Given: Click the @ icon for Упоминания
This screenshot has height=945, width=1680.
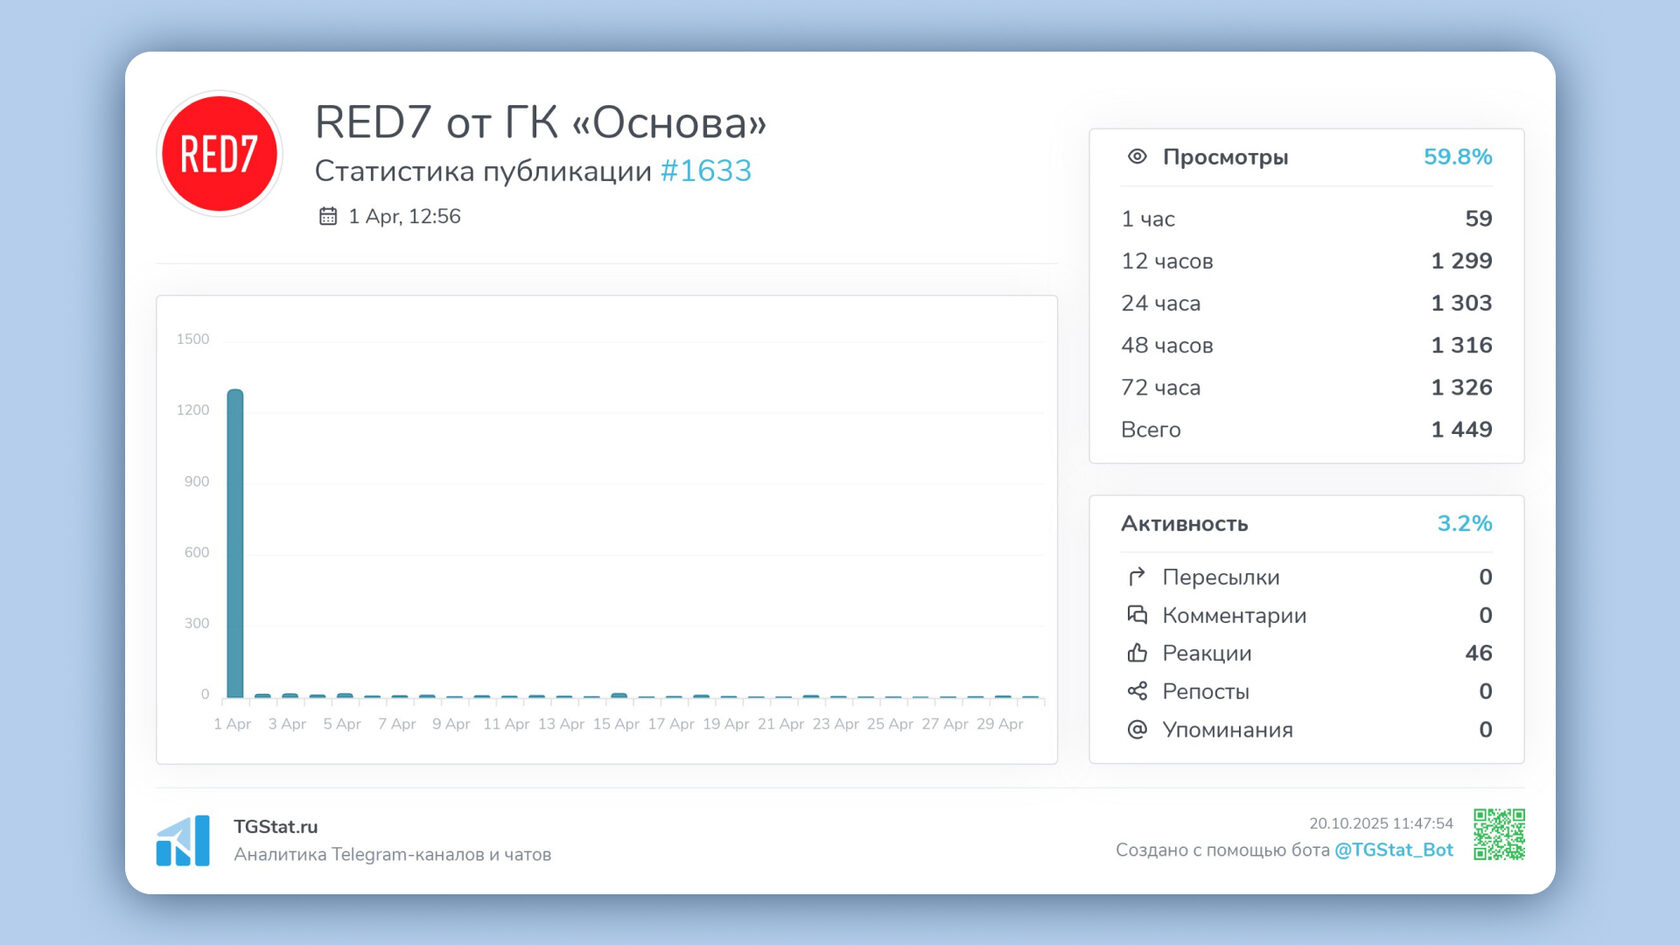Looking at the screenshot, I should 1137,729.
